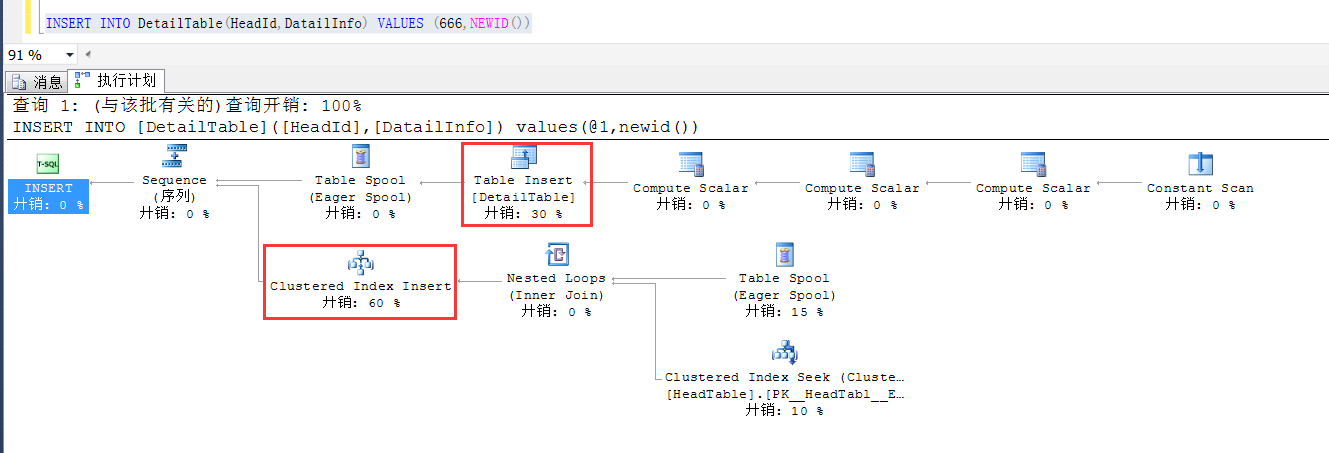Click the 91 % zoom value field
The height and width of the screenshot is (453, 1329).
tap(33, 55)
